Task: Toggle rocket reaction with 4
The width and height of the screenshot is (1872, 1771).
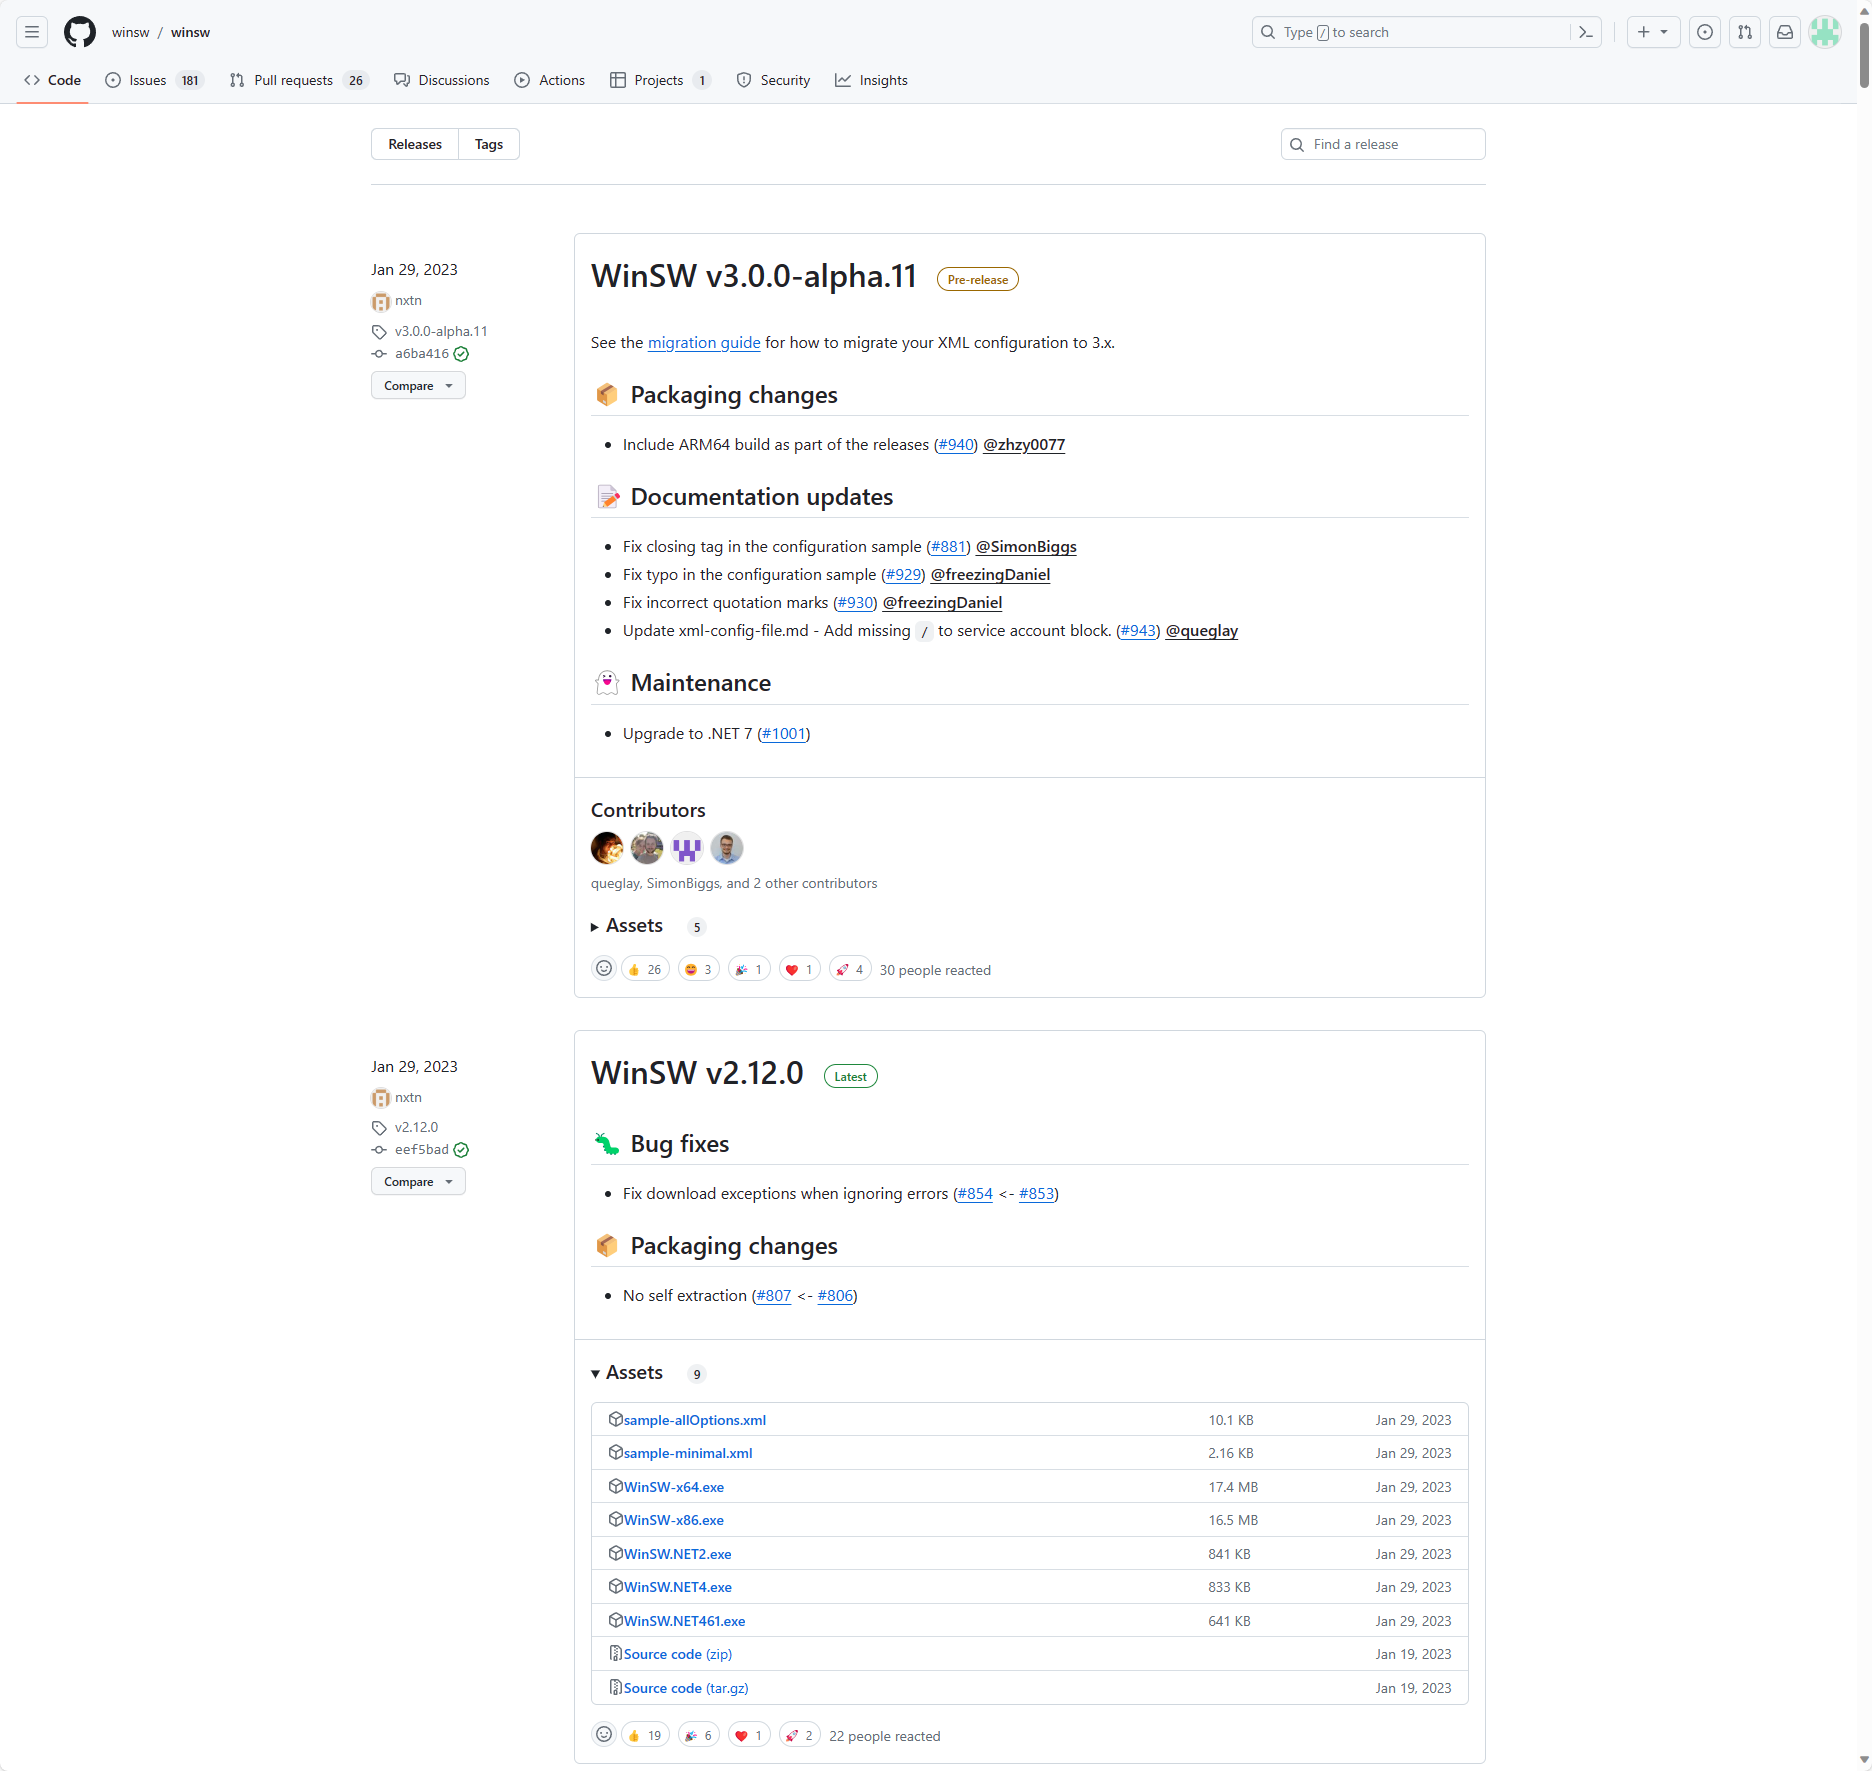Action: (850, 969)
